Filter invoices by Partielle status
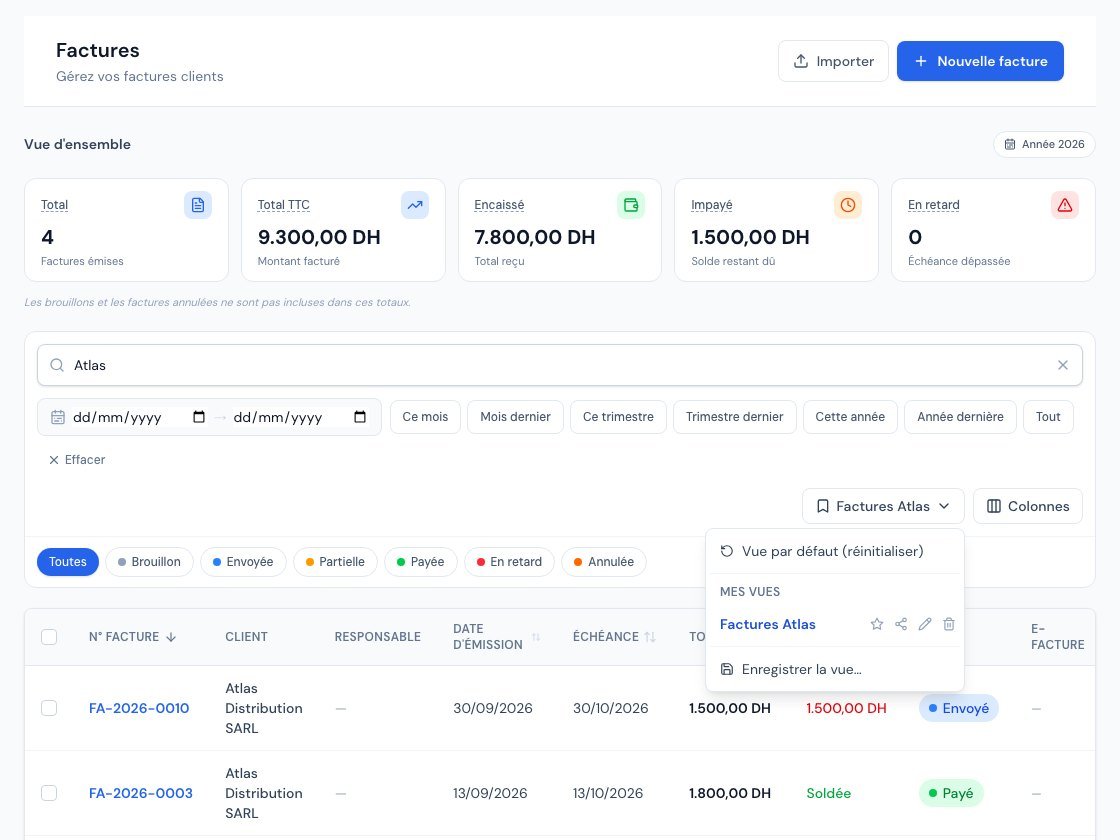The width and height of the screenshot is (1120, 840). coord(335,562)
